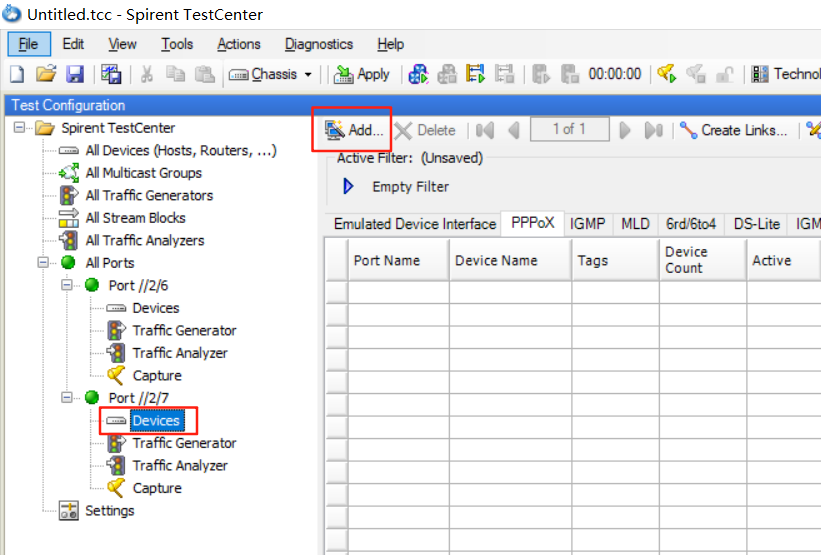Click the Device Count column header
This screenshot has height=555, width=821.
[703, 260]
